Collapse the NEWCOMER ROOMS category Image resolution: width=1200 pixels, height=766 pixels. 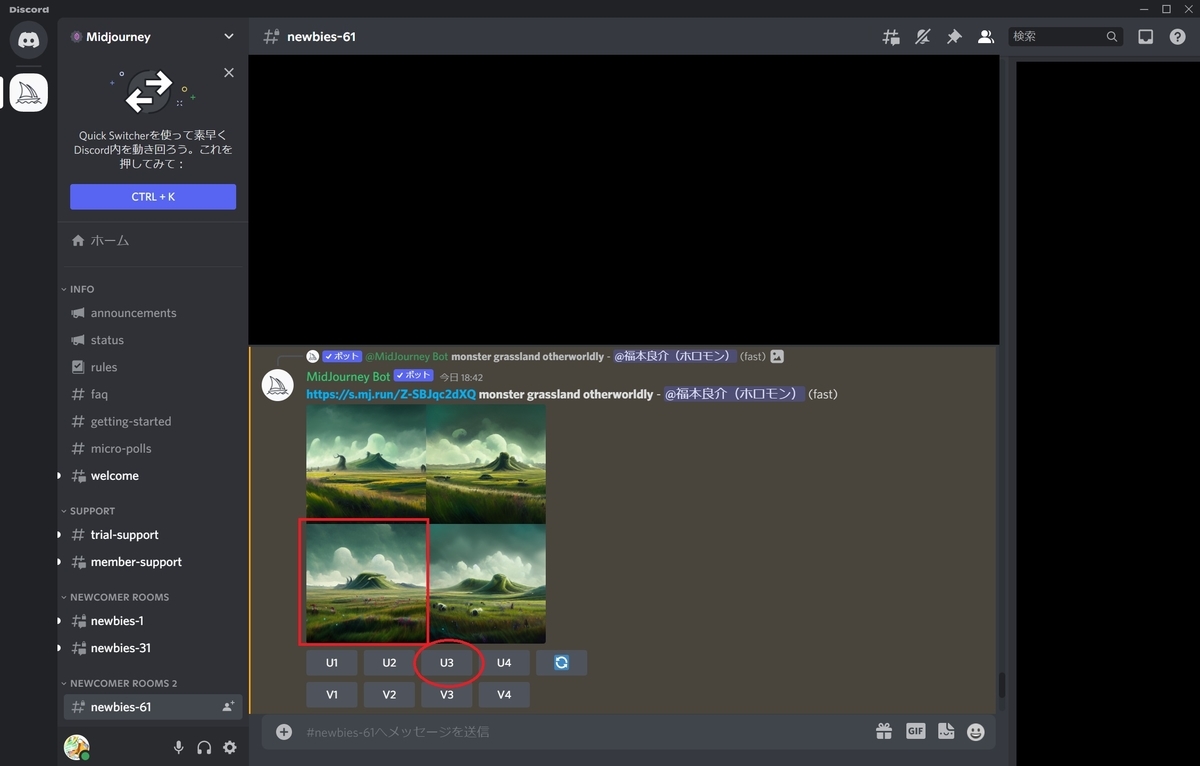[118, 597]
